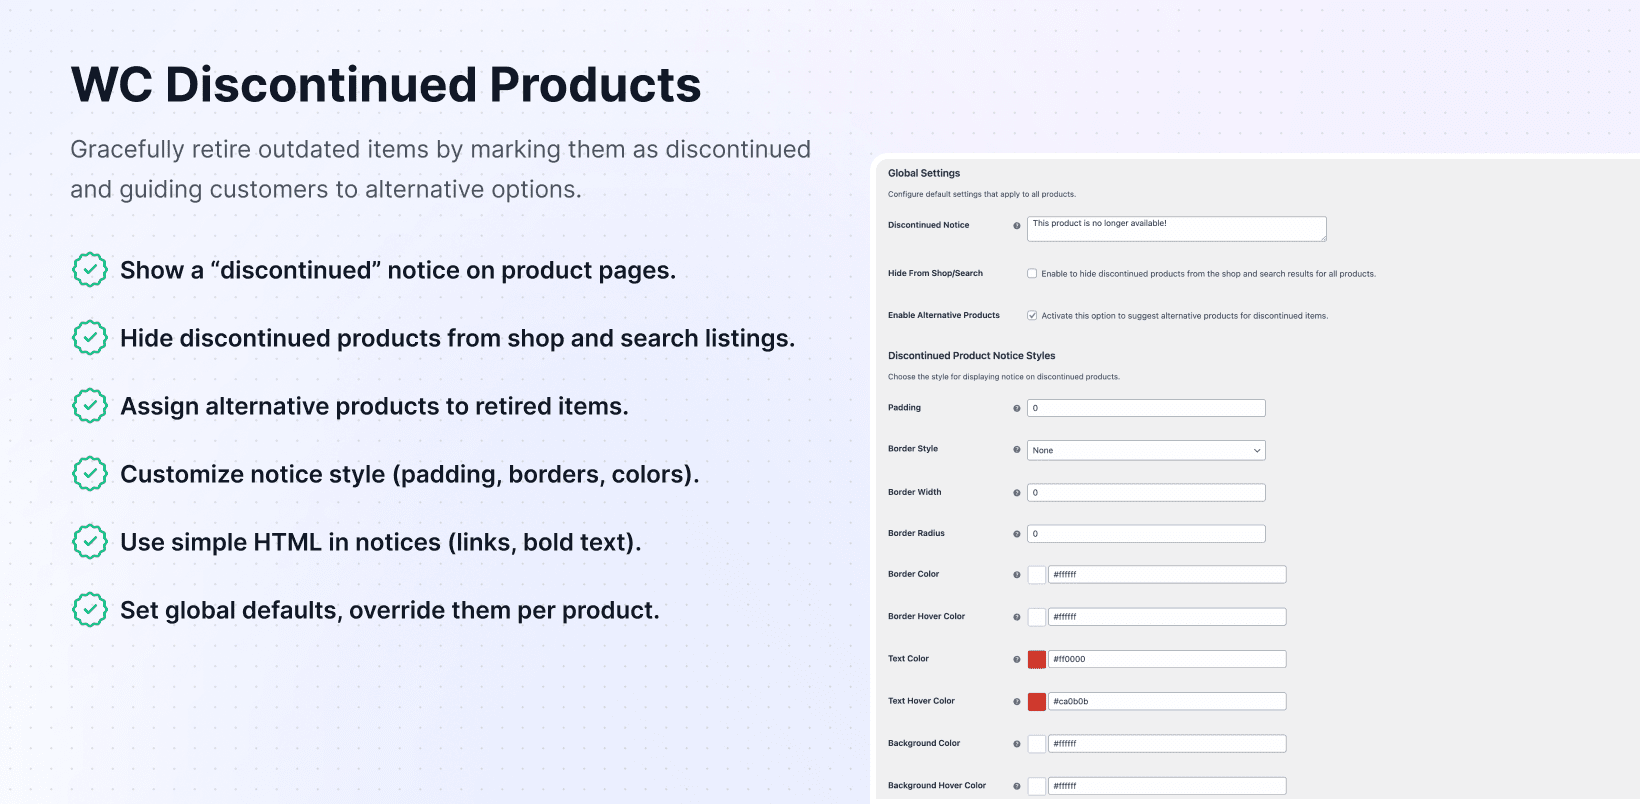Click the Discontinued Notice text area
The image size is (1640, 804).
[1176, 229]
